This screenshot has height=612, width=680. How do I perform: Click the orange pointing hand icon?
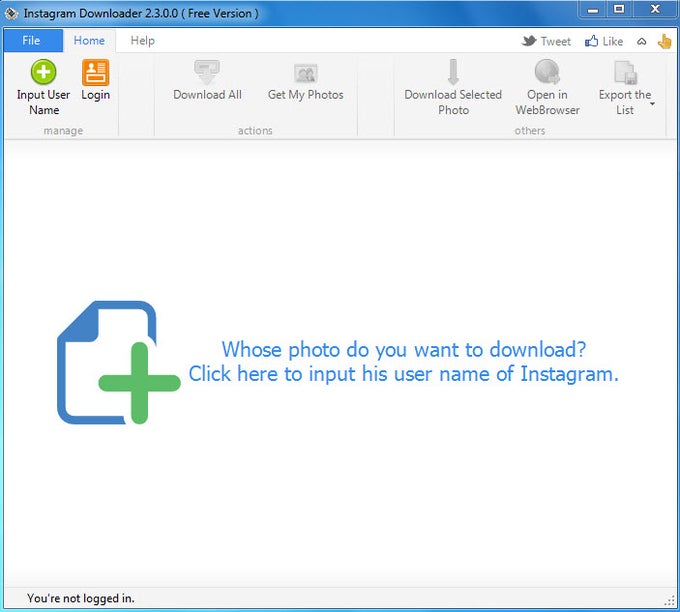664,42
